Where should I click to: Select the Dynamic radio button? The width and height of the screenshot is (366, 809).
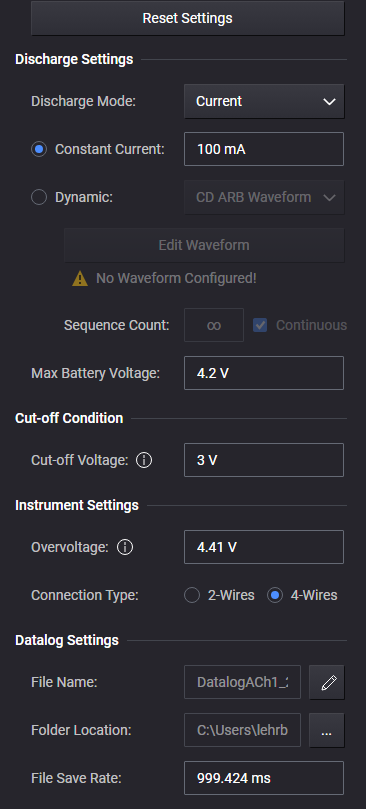(39, 197)
